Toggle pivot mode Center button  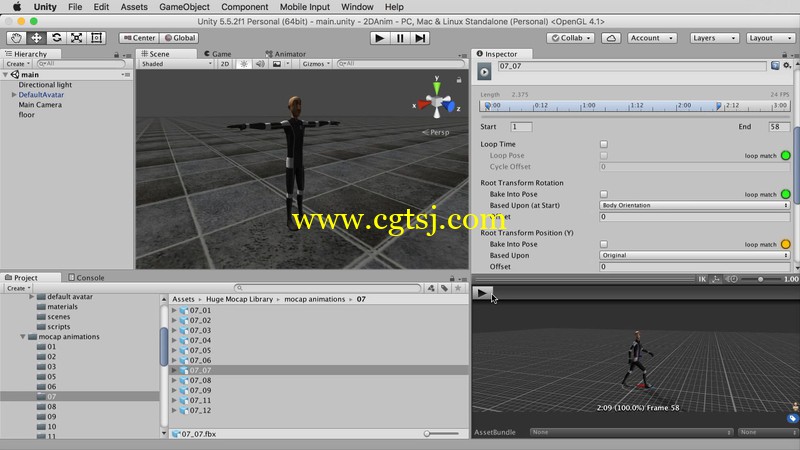(139, 38)
